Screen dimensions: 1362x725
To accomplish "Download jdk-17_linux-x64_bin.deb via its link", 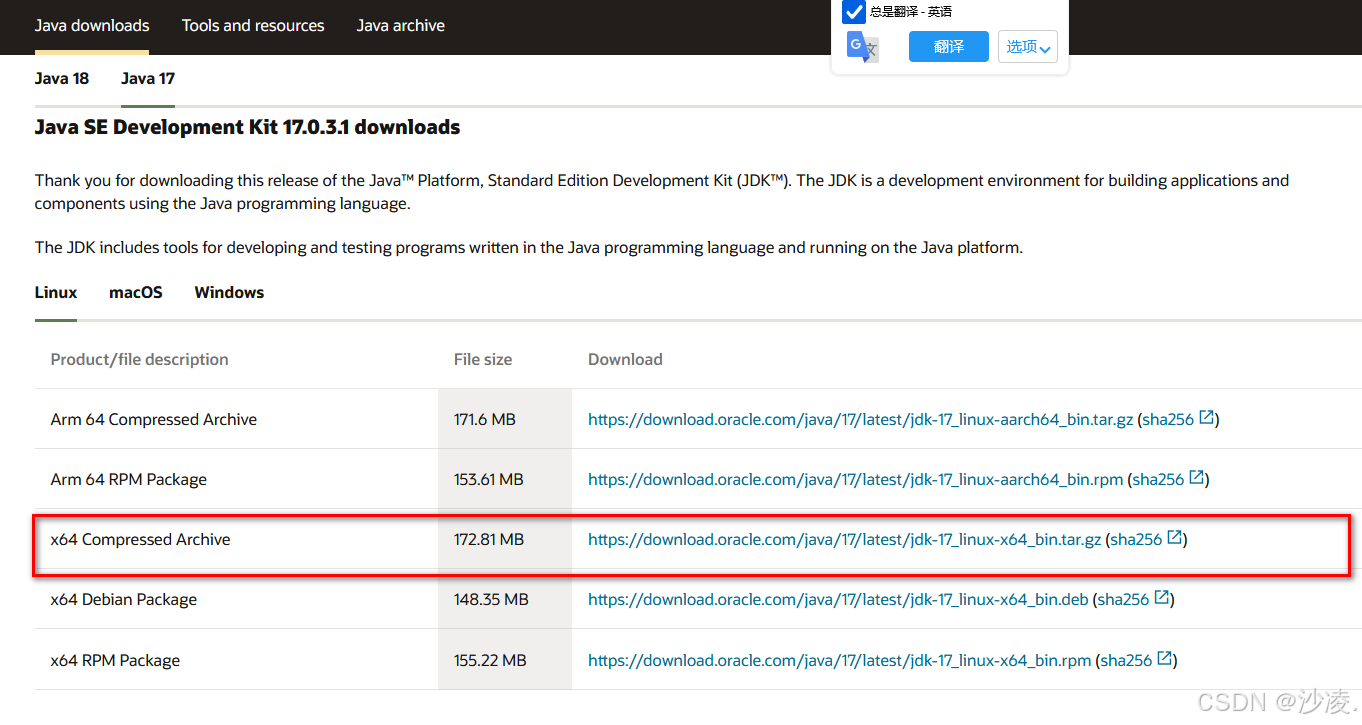I will pos(837,598).
